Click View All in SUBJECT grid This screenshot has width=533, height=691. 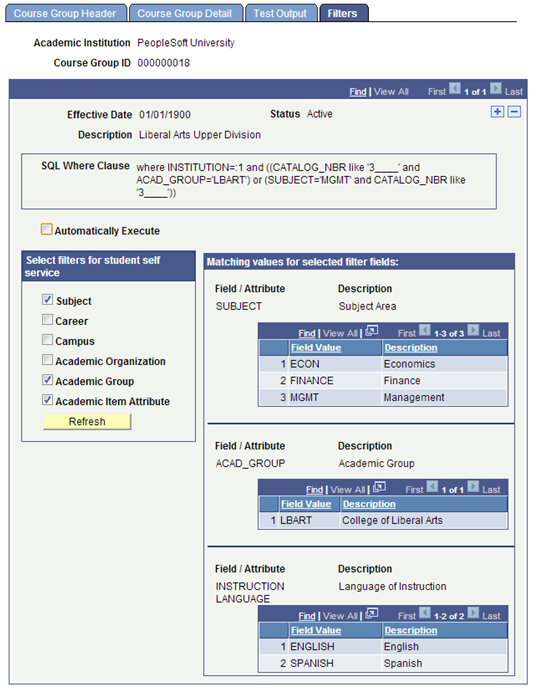click(340, 333)
